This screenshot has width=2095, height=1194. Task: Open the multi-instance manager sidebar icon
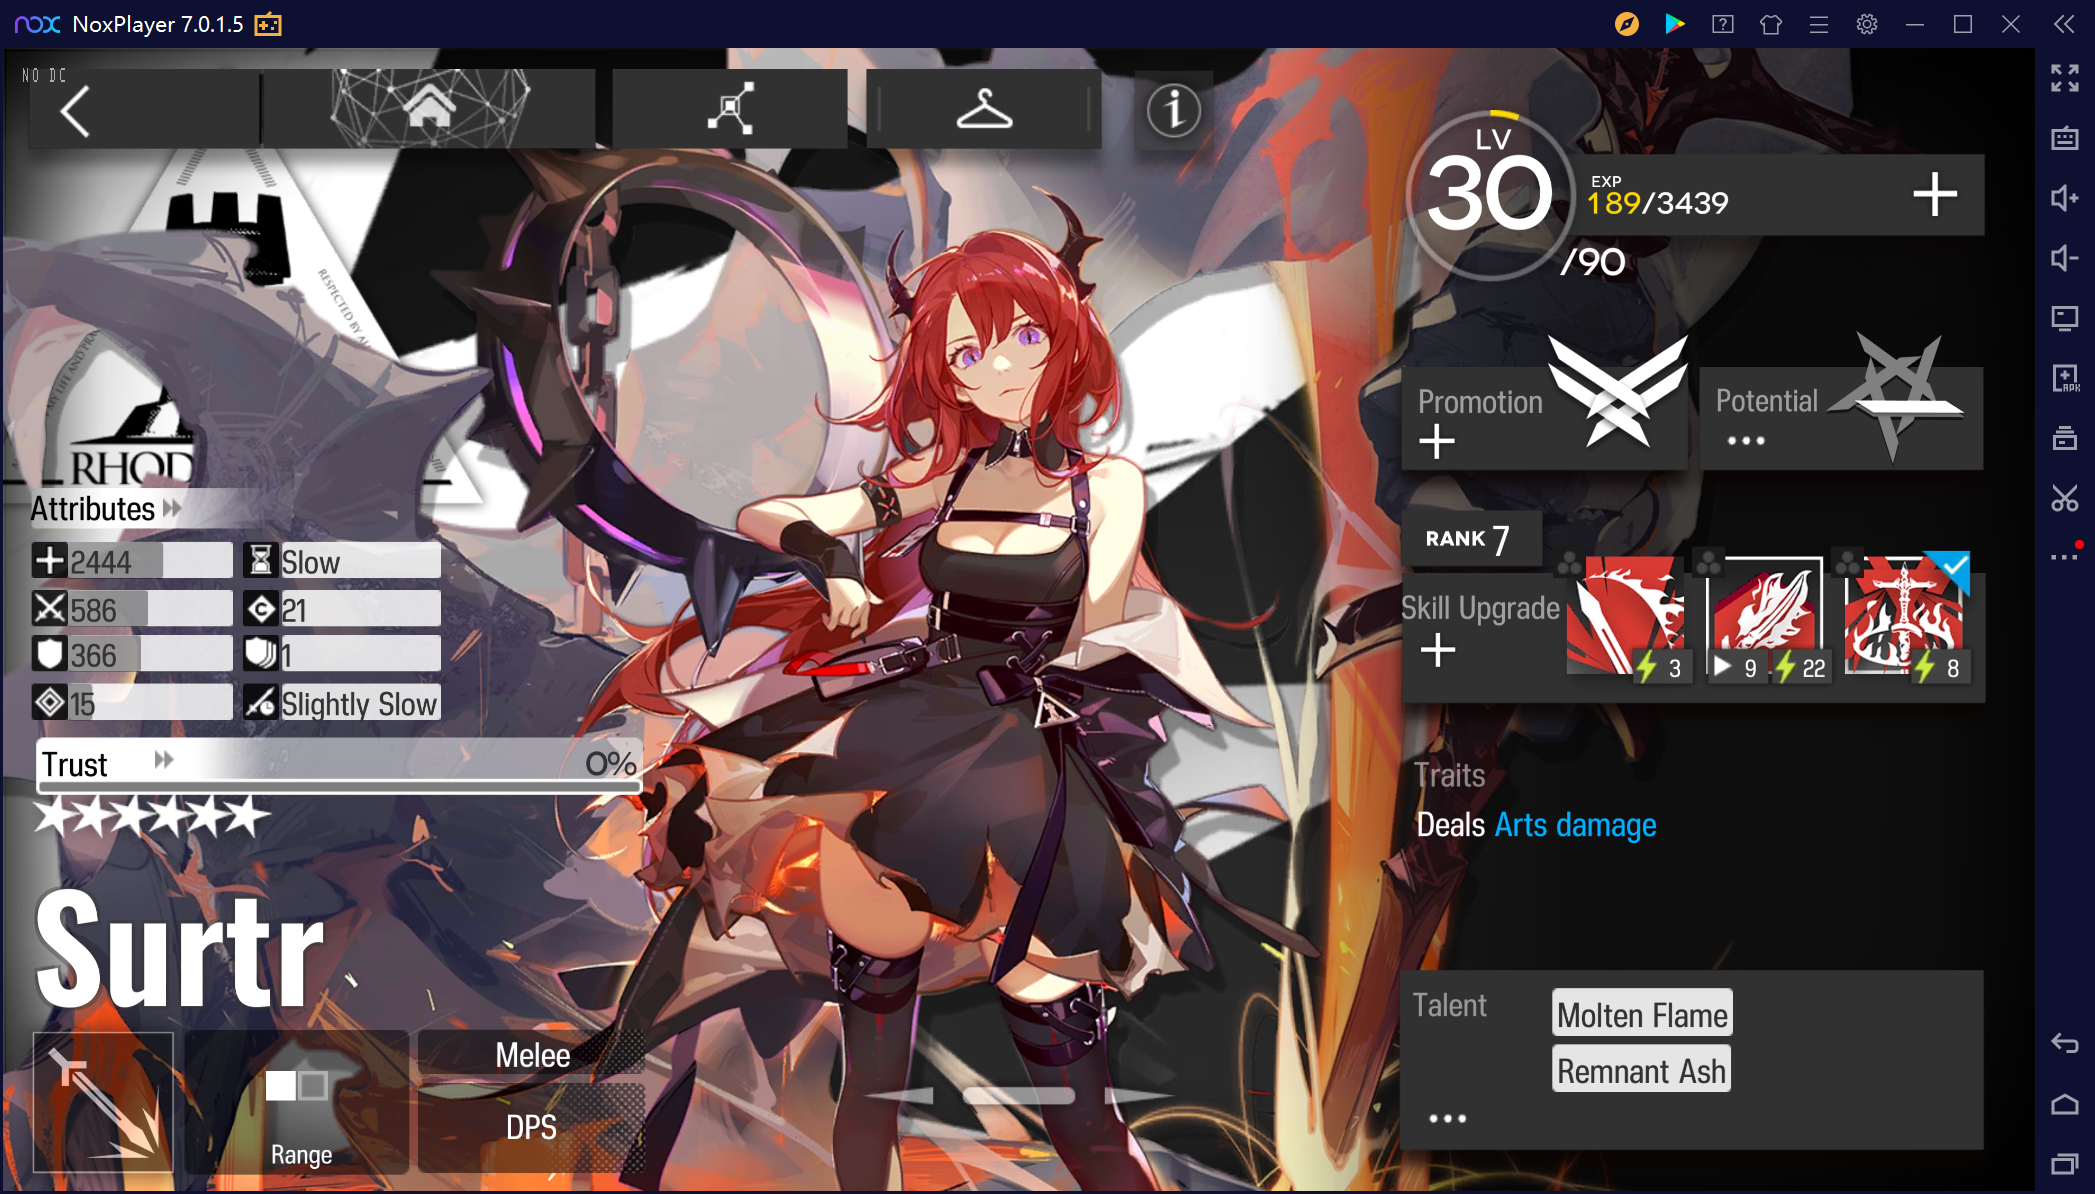pyautogui.click(x=2065, y=438)
